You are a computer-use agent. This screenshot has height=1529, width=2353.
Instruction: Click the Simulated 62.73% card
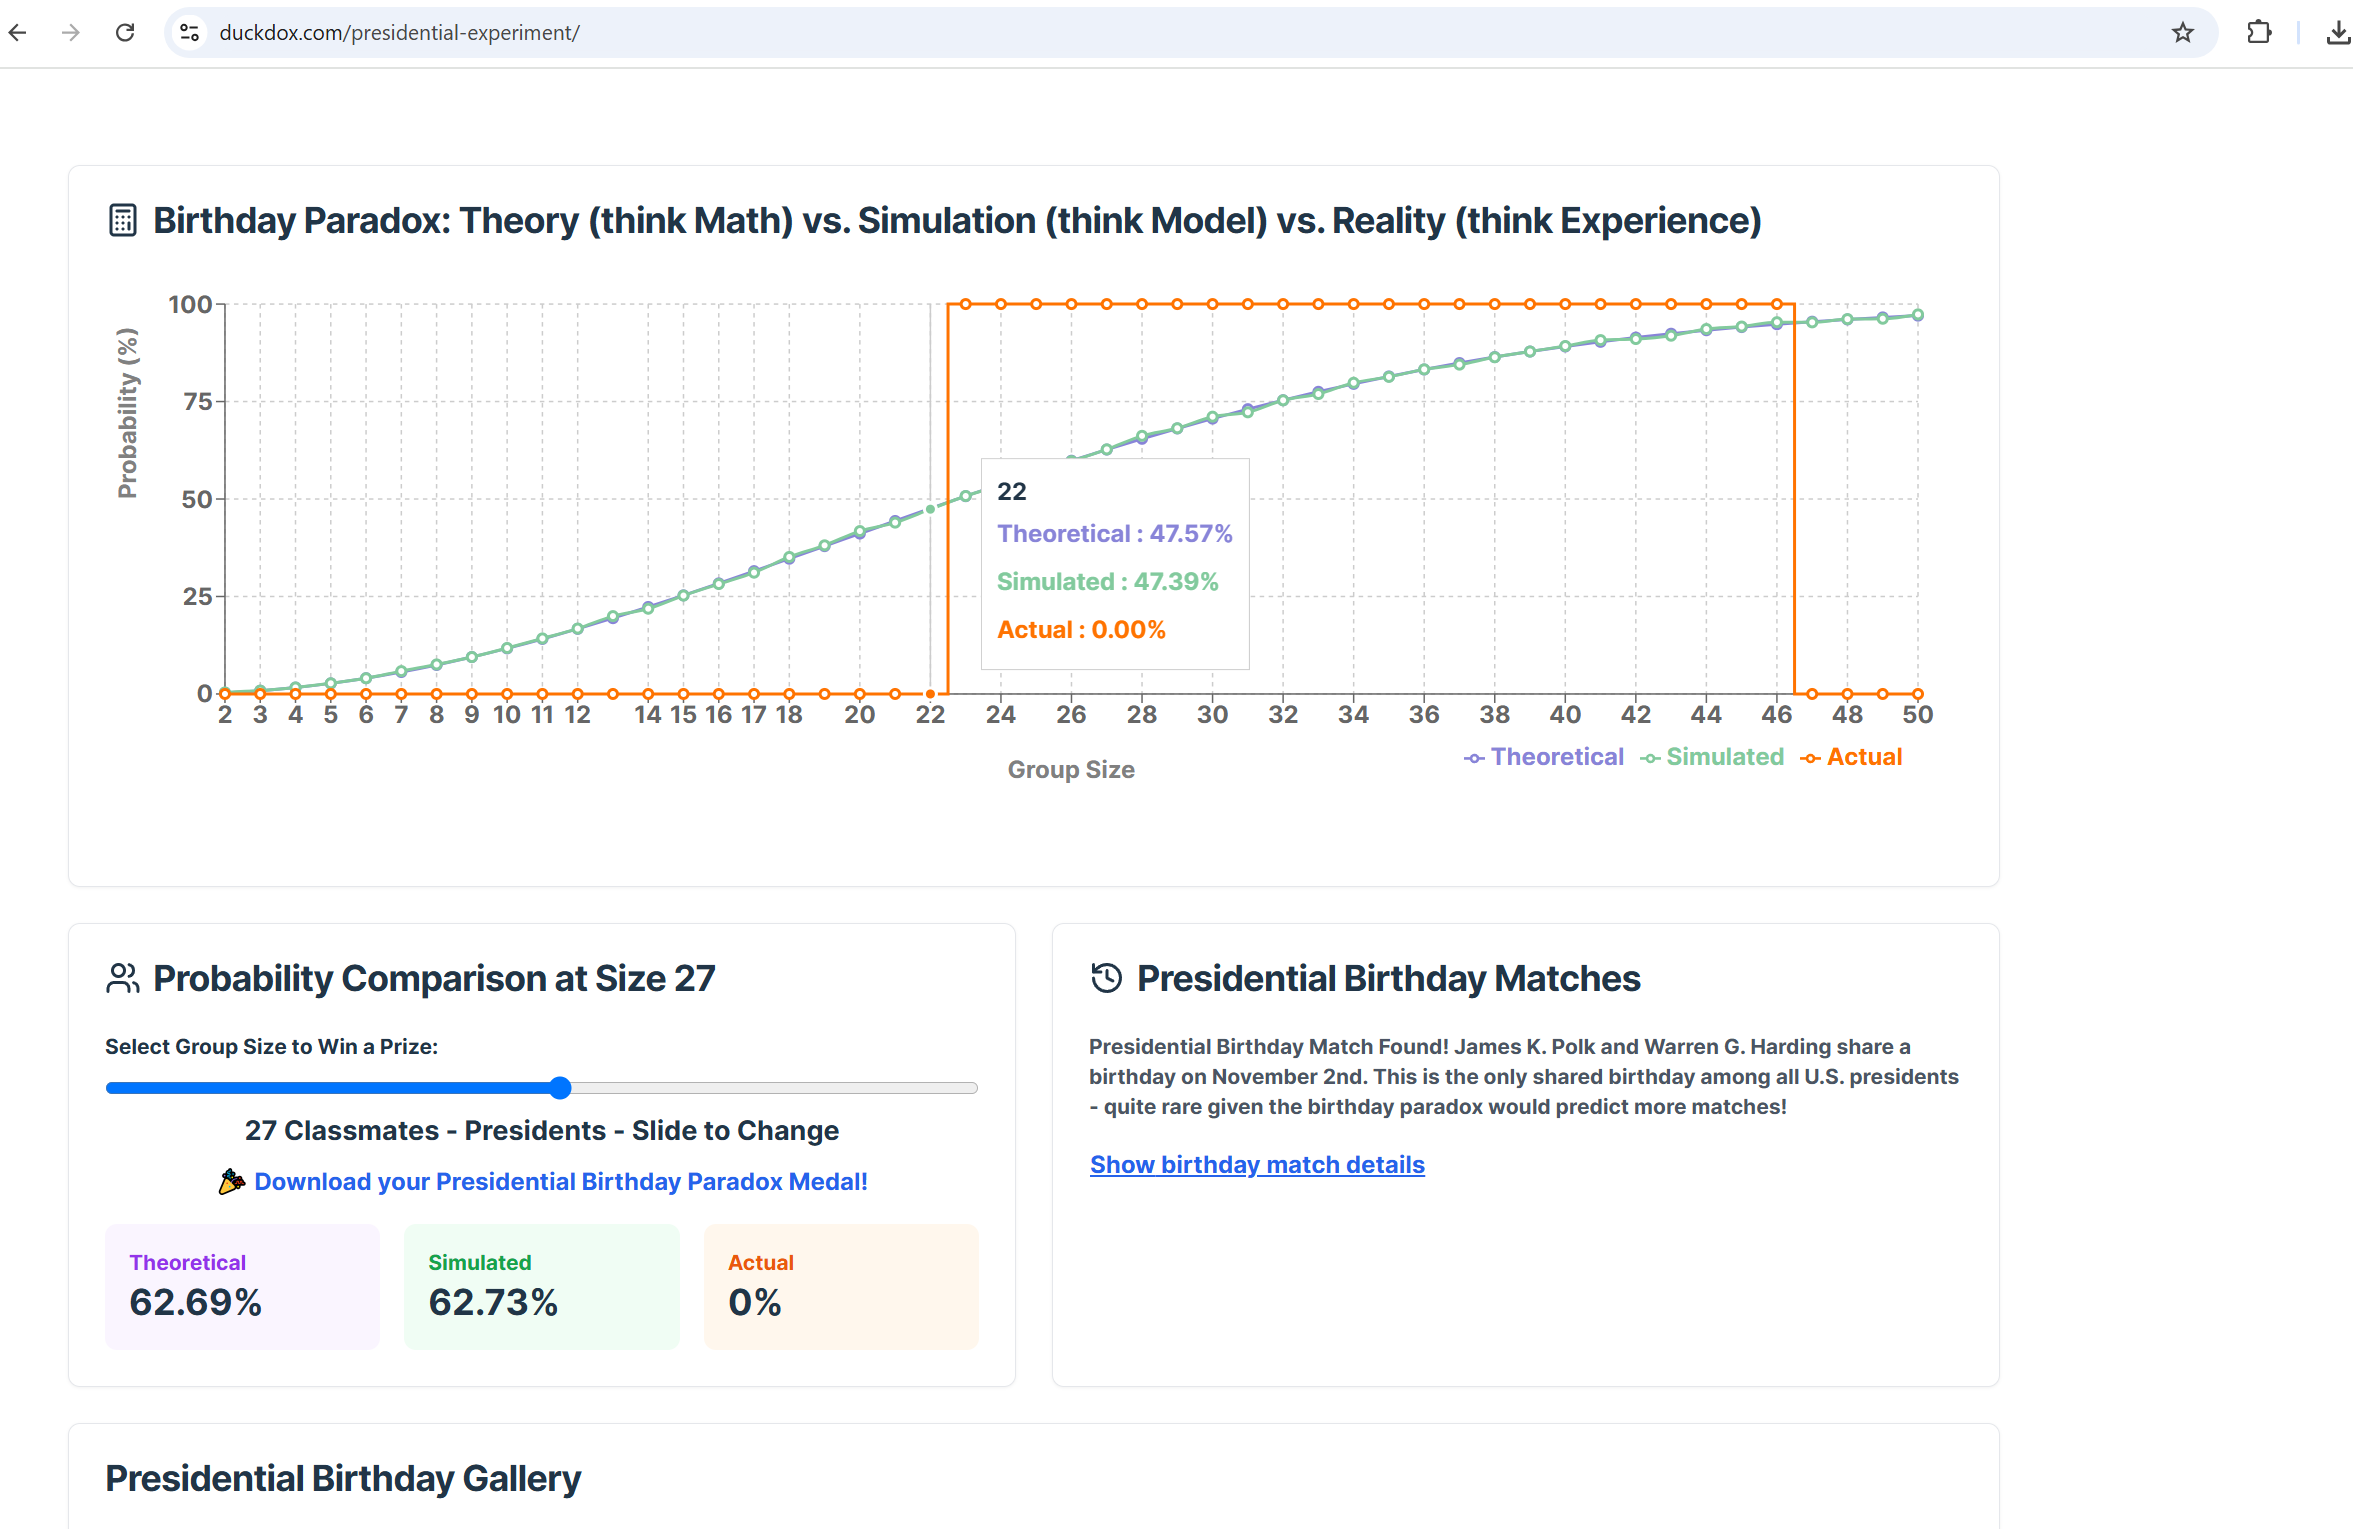pos(541,1286)
